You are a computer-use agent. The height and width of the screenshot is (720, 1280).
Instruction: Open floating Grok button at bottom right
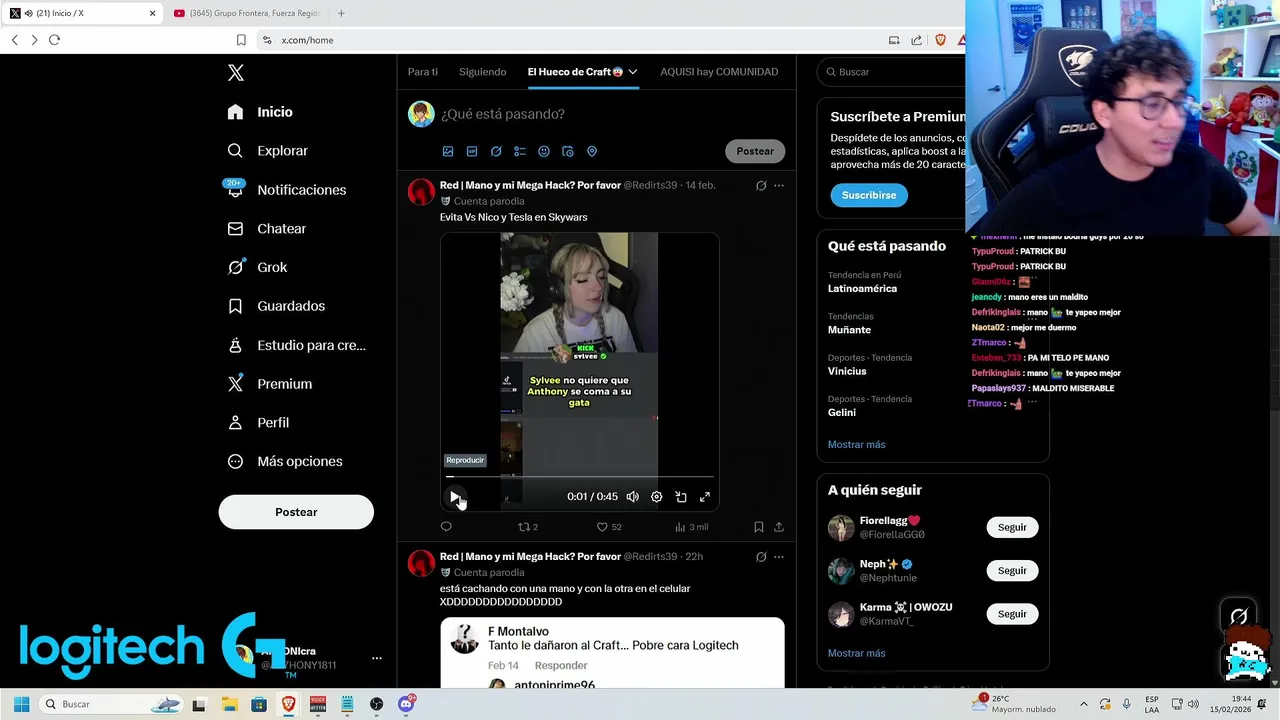pyautogui.click(x=1239, y=617)
